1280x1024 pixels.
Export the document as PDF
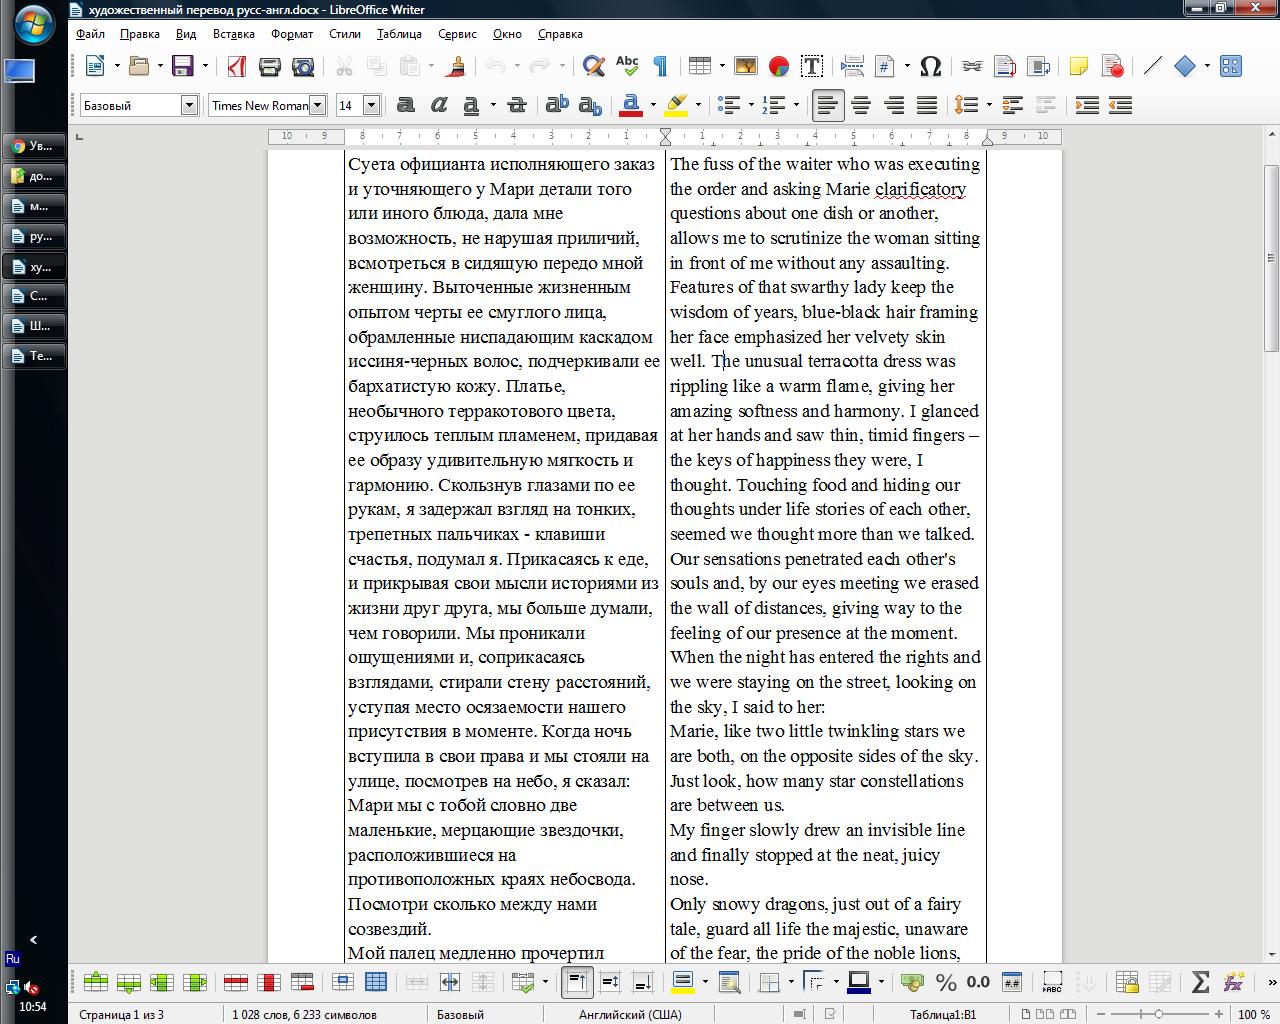pyautogui.click(x=236, y=66)
